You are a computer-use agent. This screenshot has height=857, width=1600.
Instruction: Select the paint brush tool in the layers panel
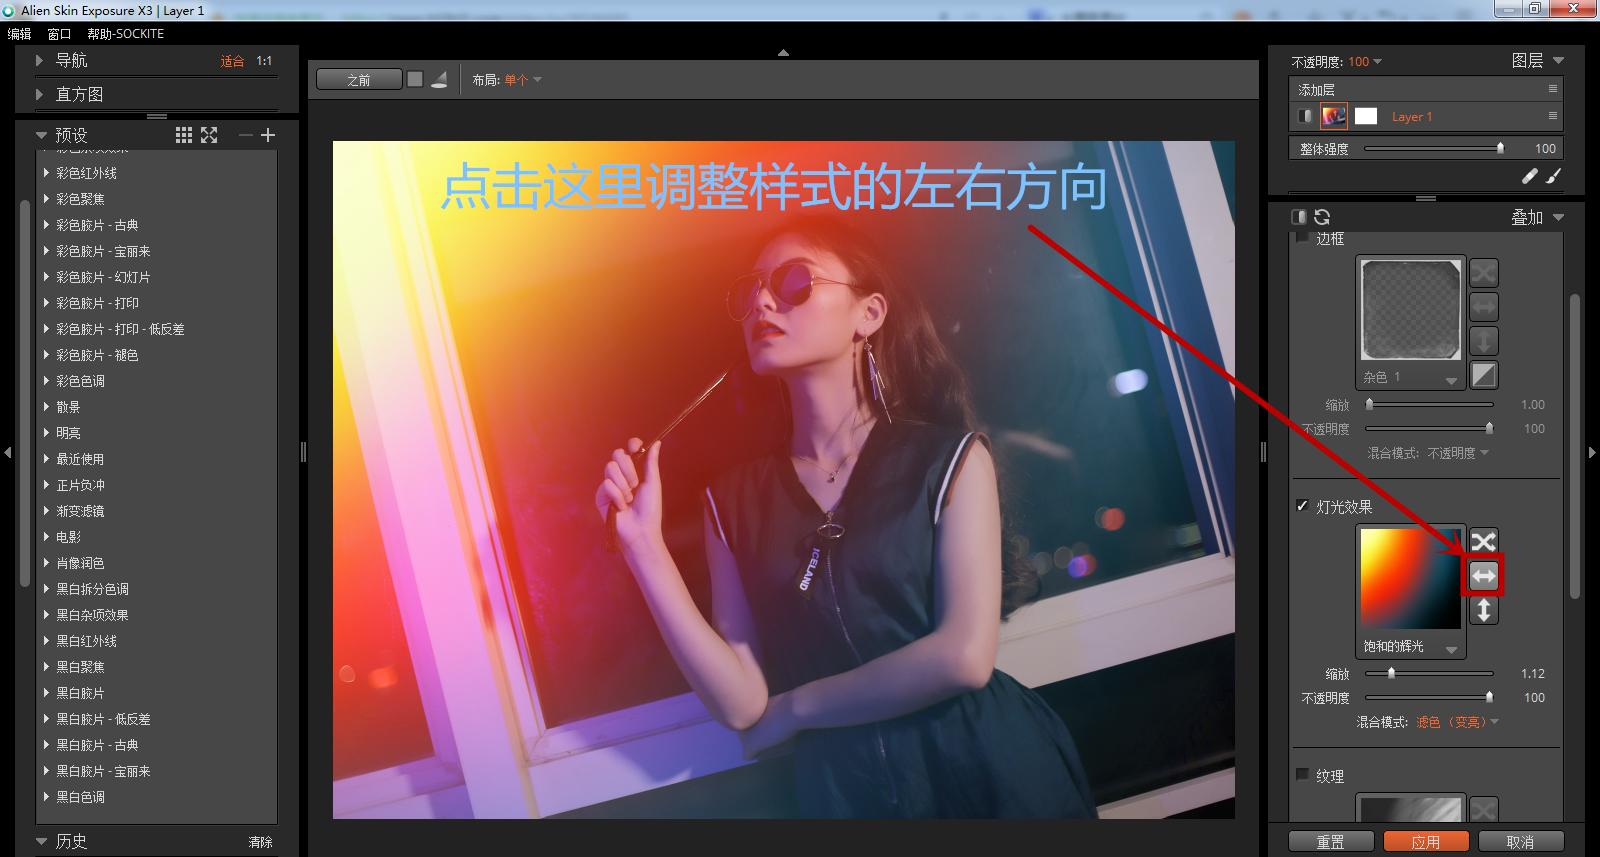pyautogui.click(x=1553, y=176)
